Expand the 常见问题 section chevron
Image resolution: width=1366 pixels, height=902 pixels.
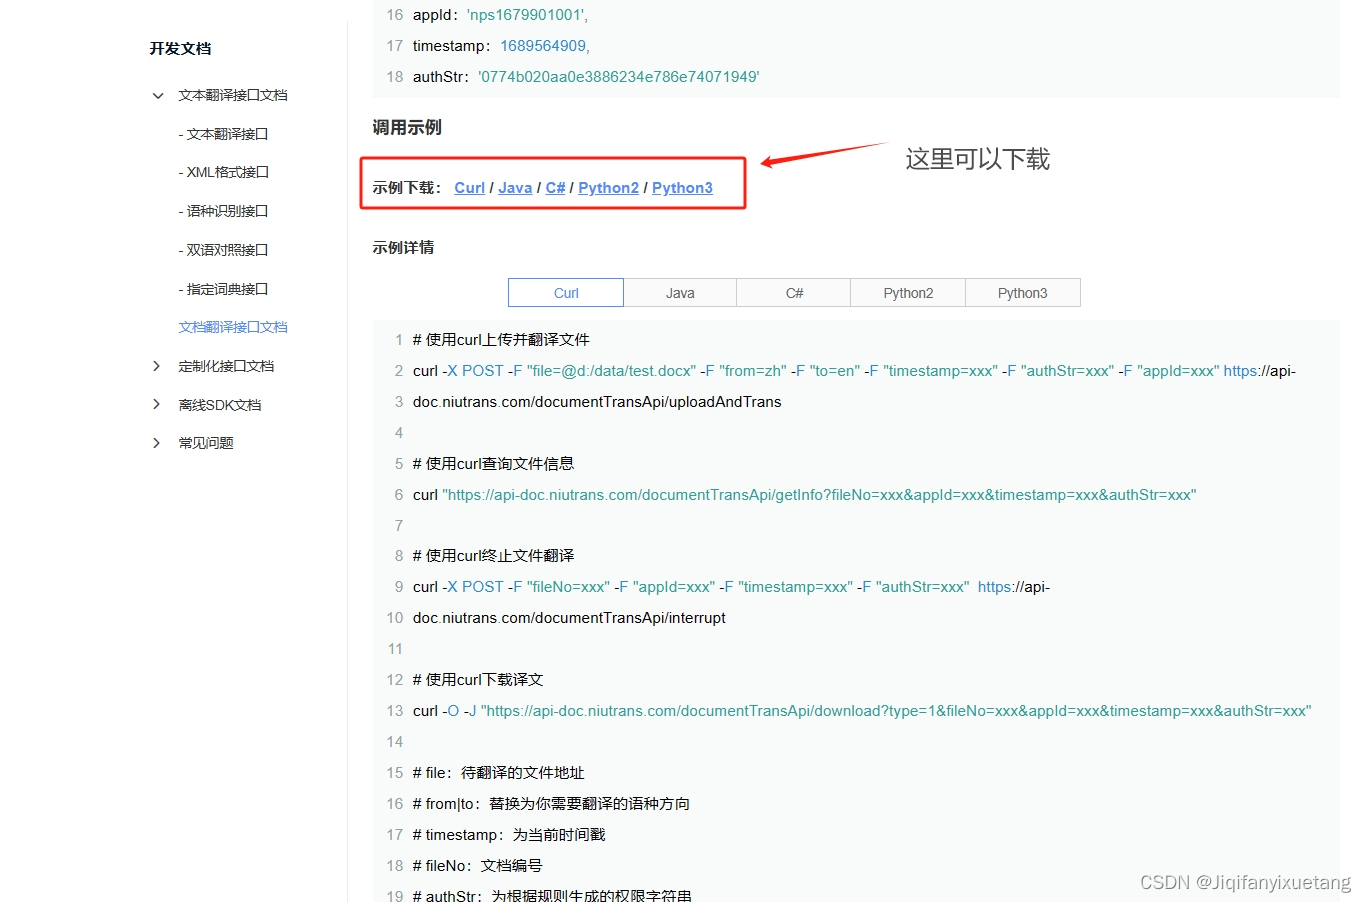(x=156, y=443)
